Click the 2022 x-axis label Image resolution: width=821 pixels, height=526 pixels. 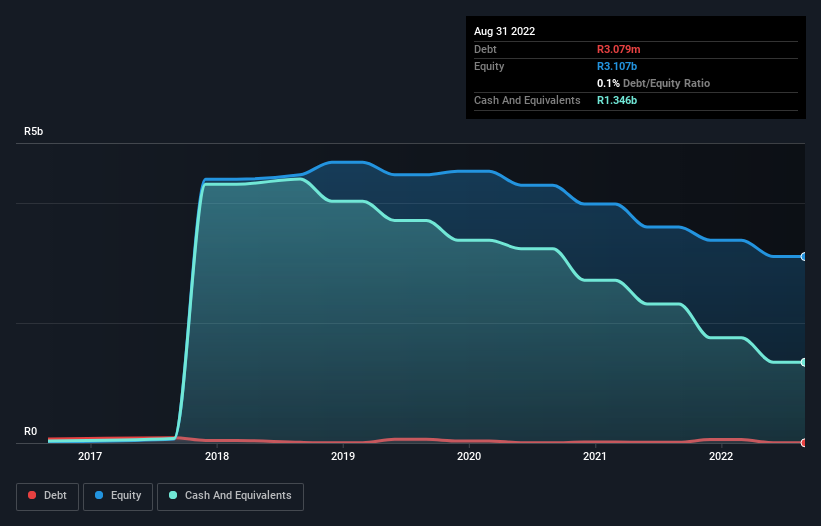tap(721, 456)
